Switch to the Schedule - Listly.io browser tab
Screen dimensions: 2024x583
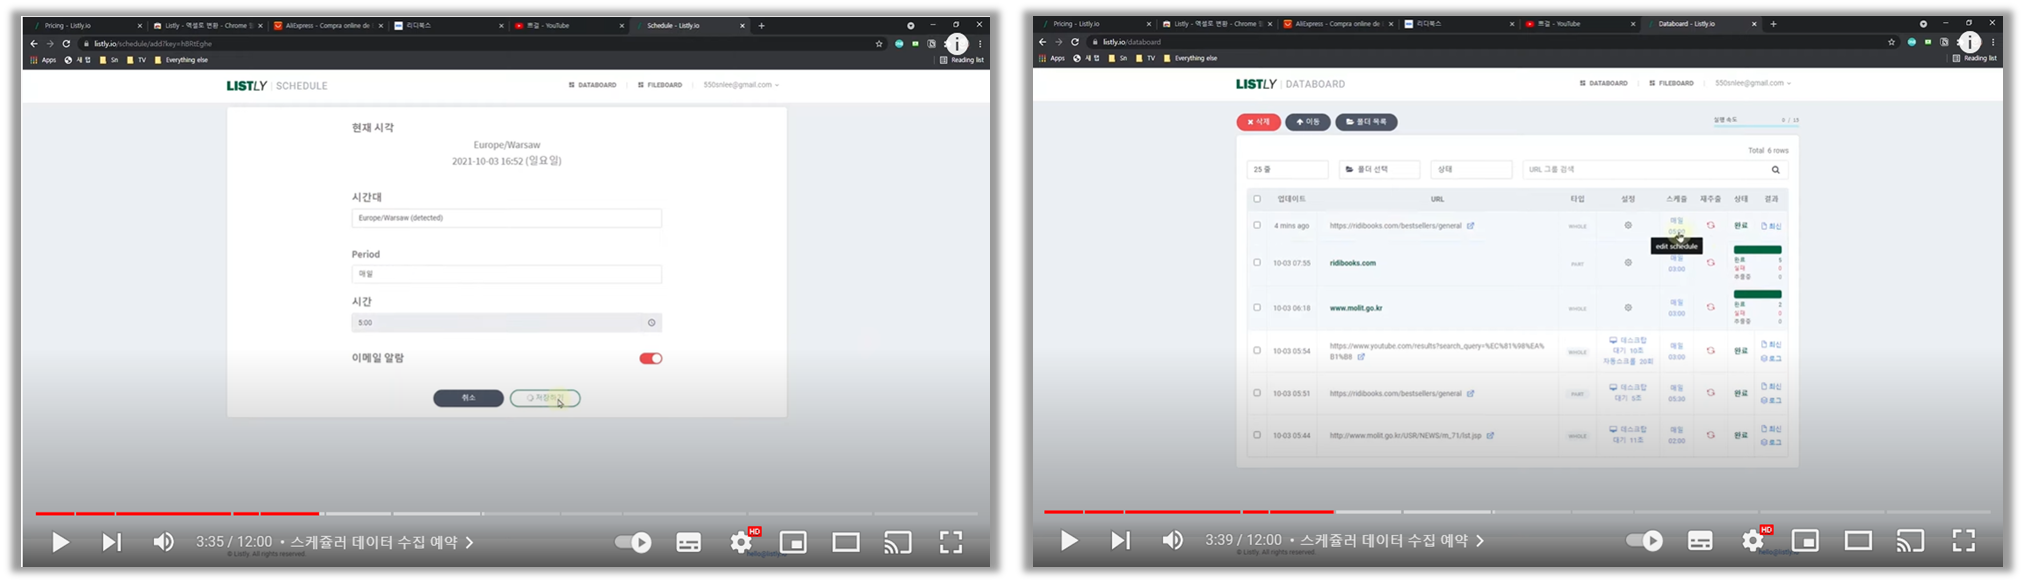687,26
